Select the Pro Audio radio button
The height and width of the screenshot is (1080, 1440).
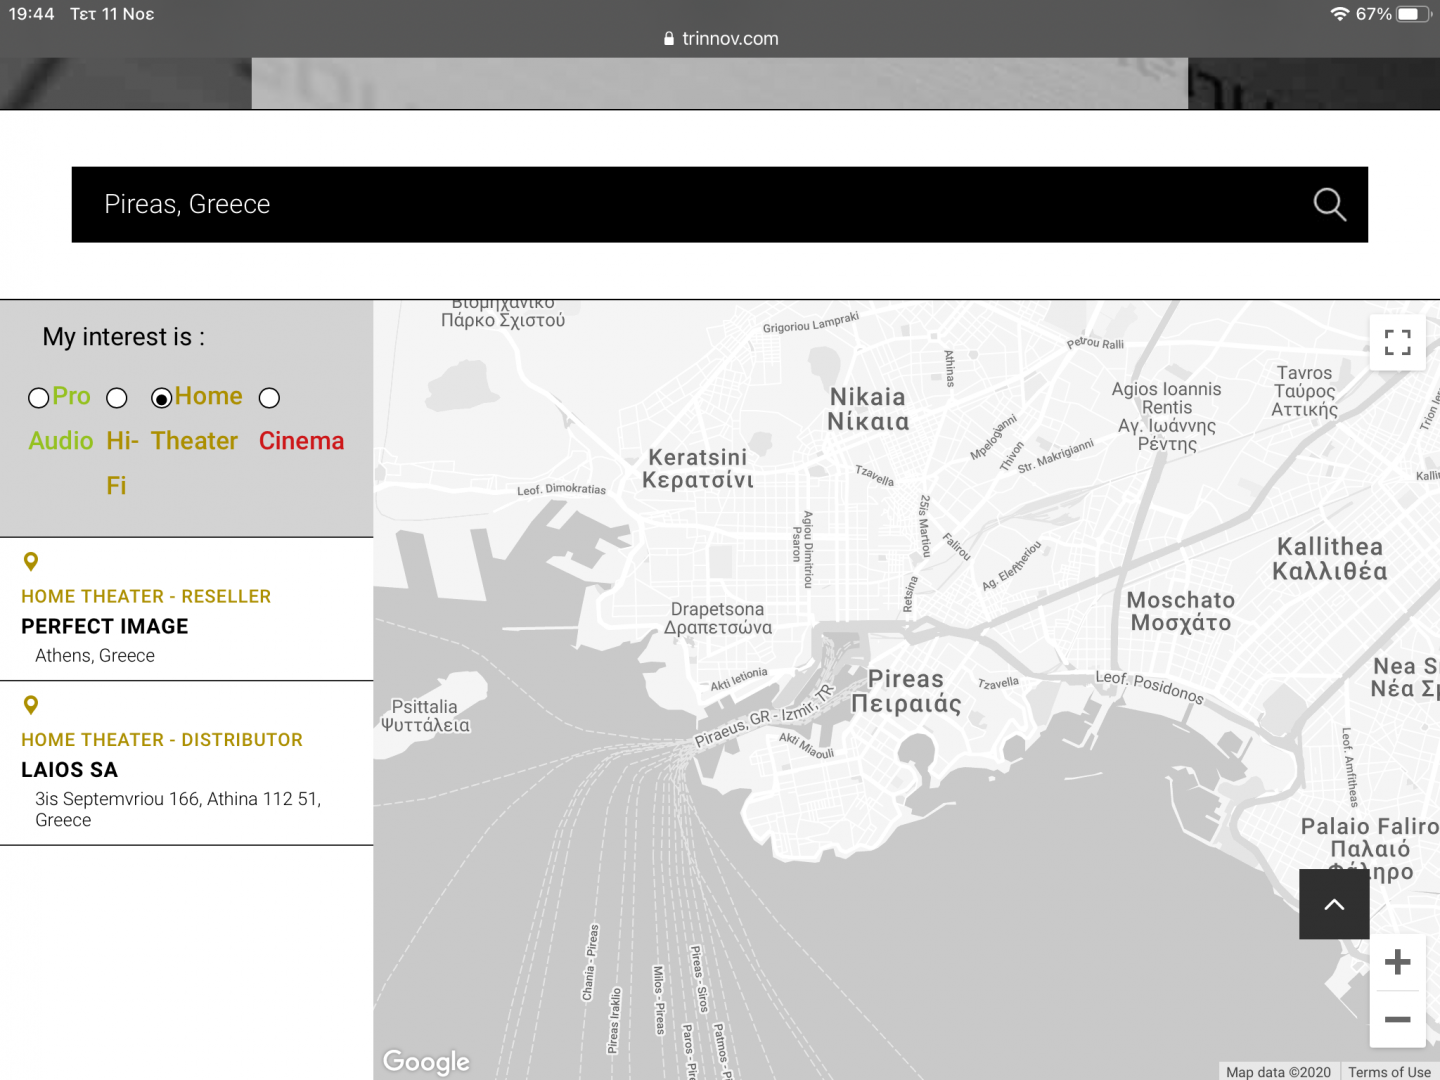point(39,398)
